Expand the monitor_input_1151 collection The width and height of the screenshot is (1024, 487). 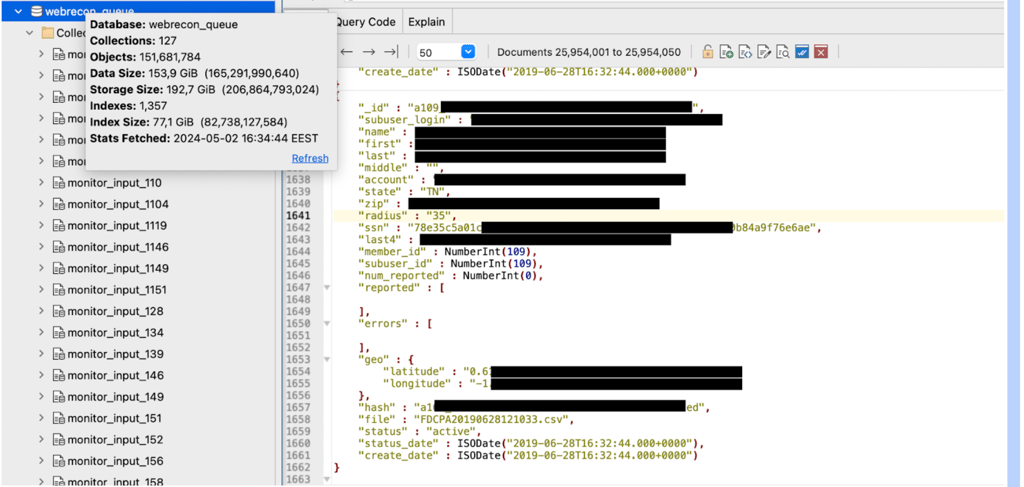point(41,290)
